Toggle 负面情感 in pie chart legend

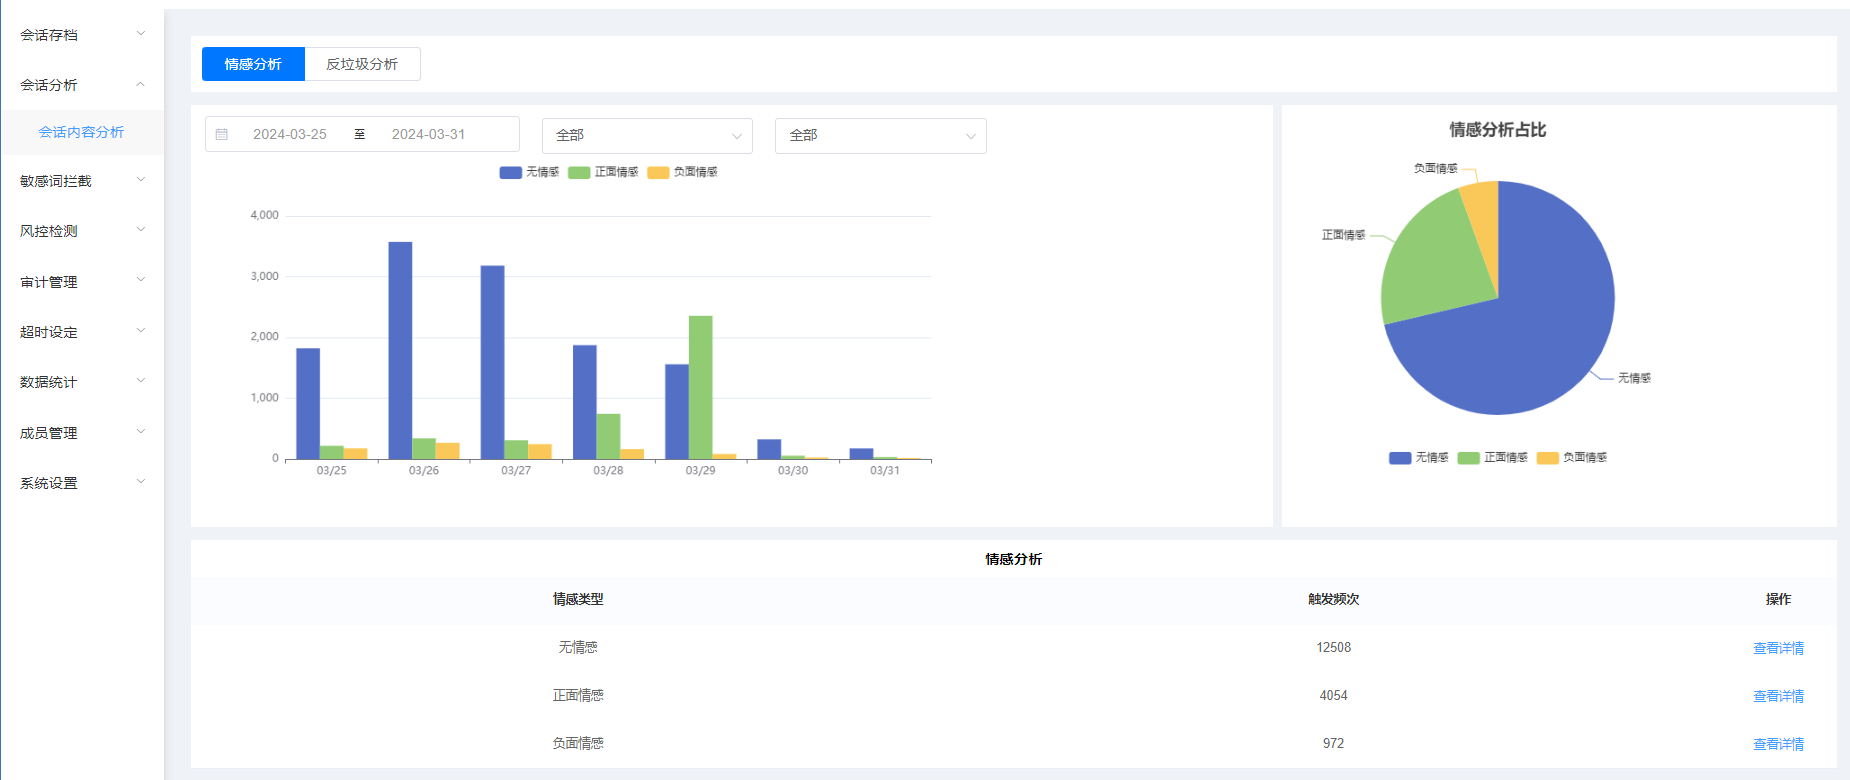(1572, 458)
